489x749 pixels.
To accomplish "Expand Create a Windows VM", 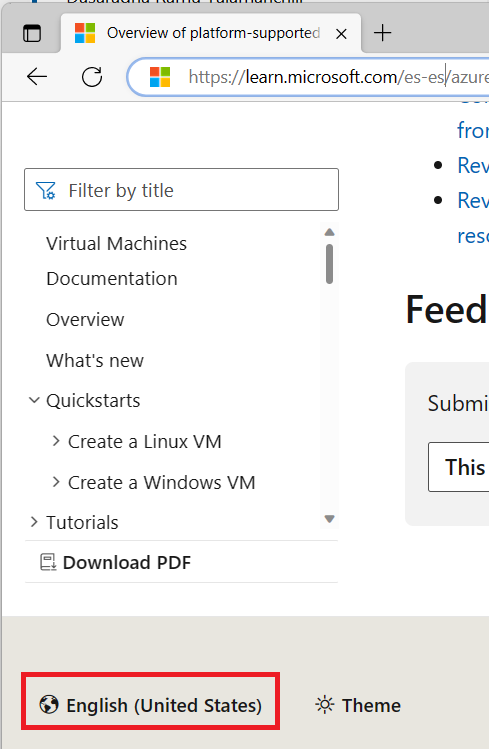I will pyautogui.click(x=56, y=482).
